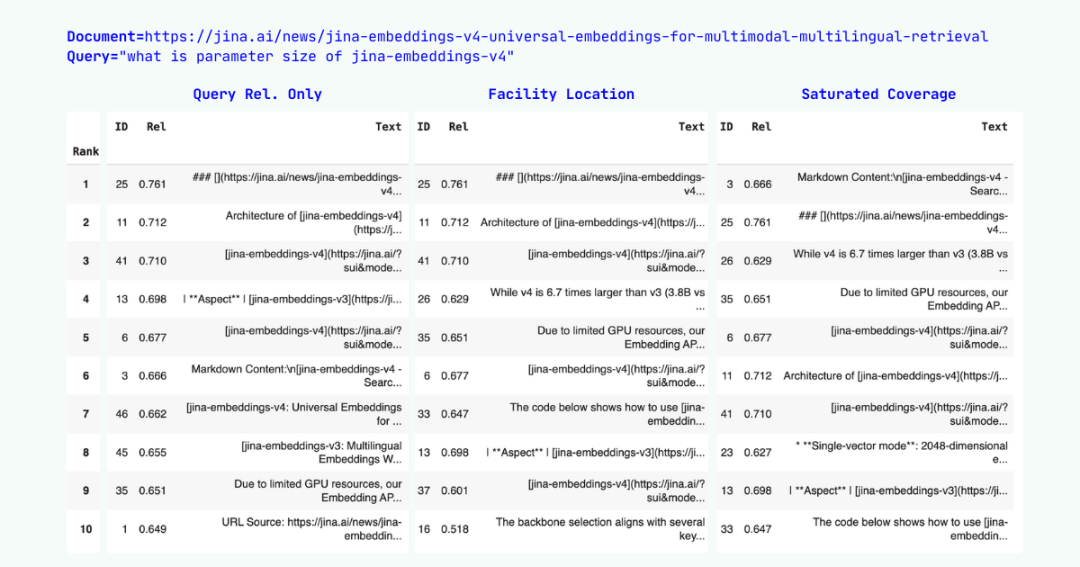Click ID 16 in Facility Location table

coord(424,529)
